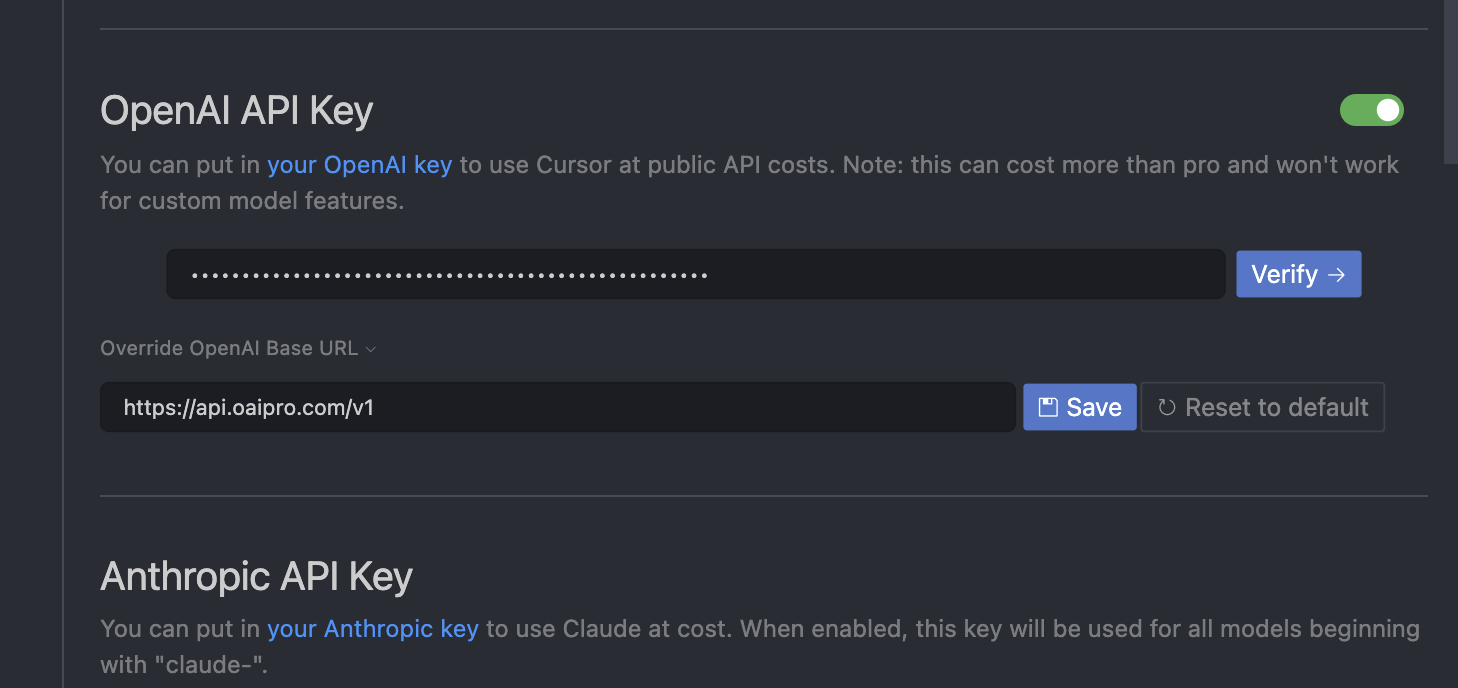1458x688 pixels.
Task: Click the chevron beside Override OpenAI Base URL
Action: (x=371, y=349)
